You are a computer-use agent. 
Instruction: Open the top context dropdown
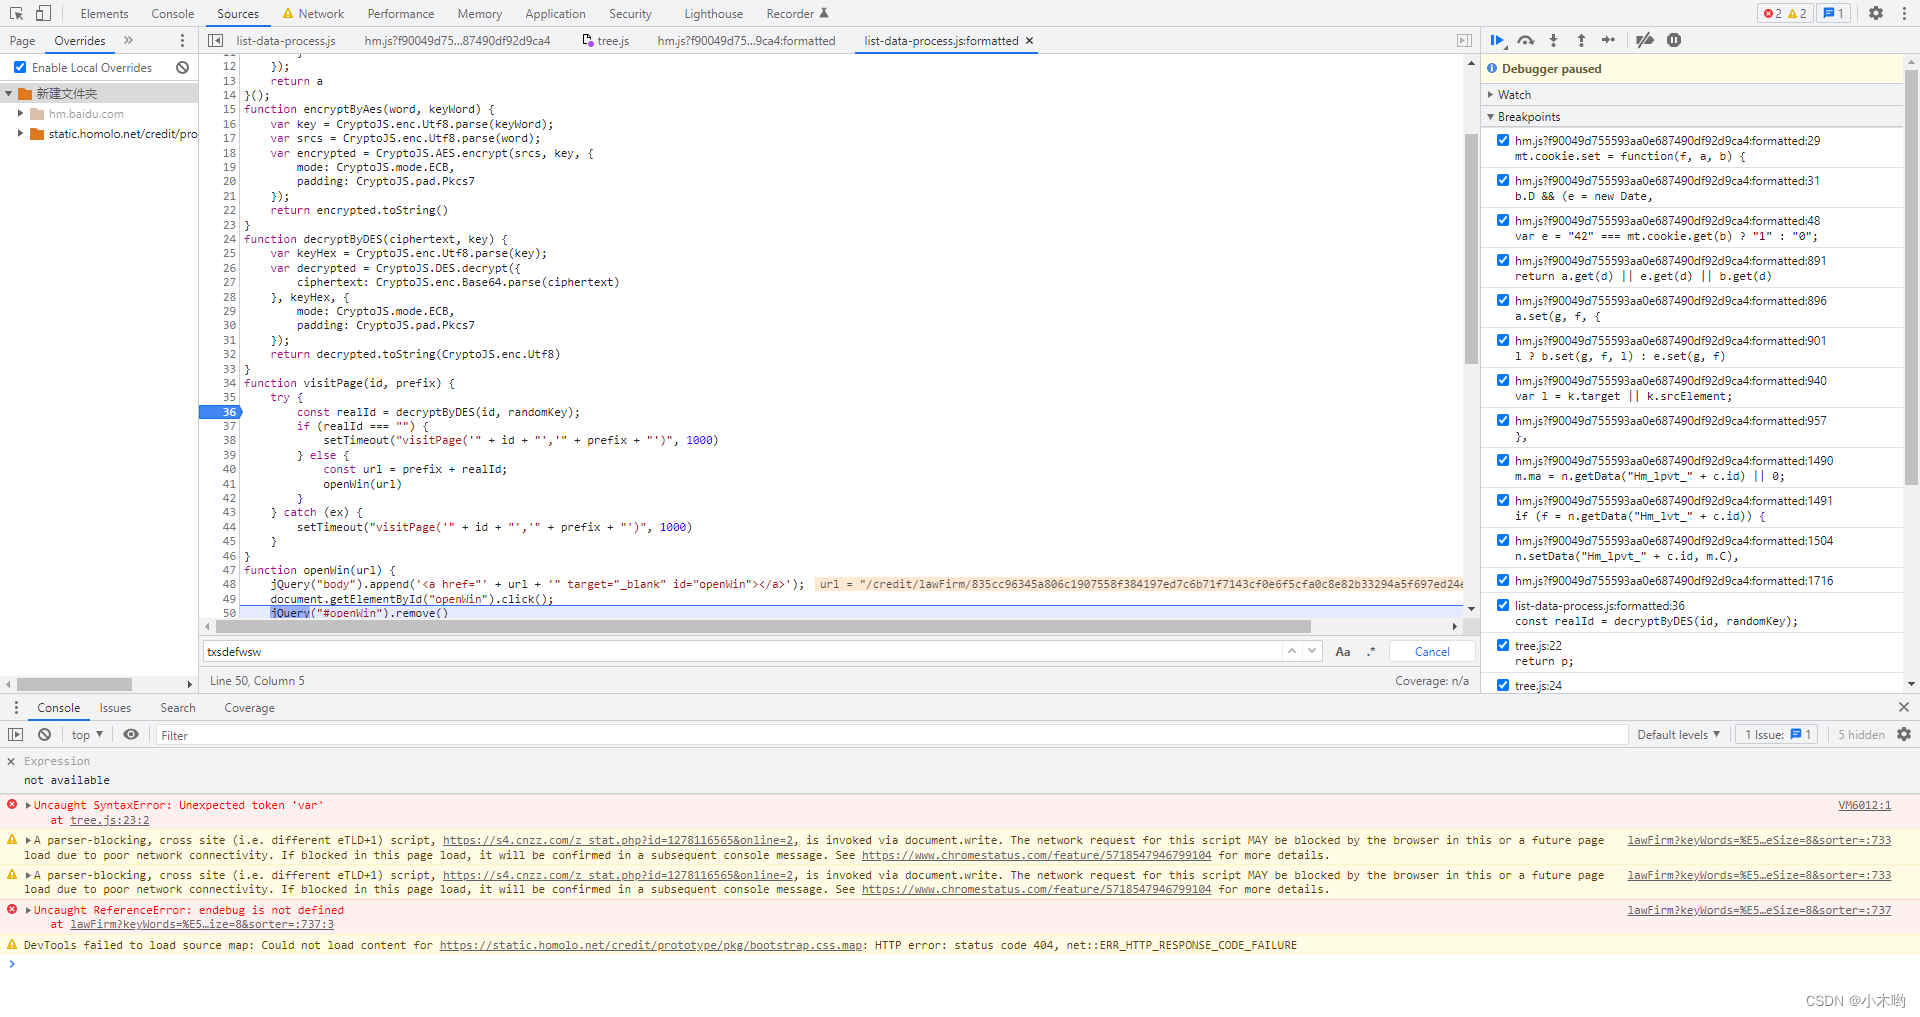87,734
